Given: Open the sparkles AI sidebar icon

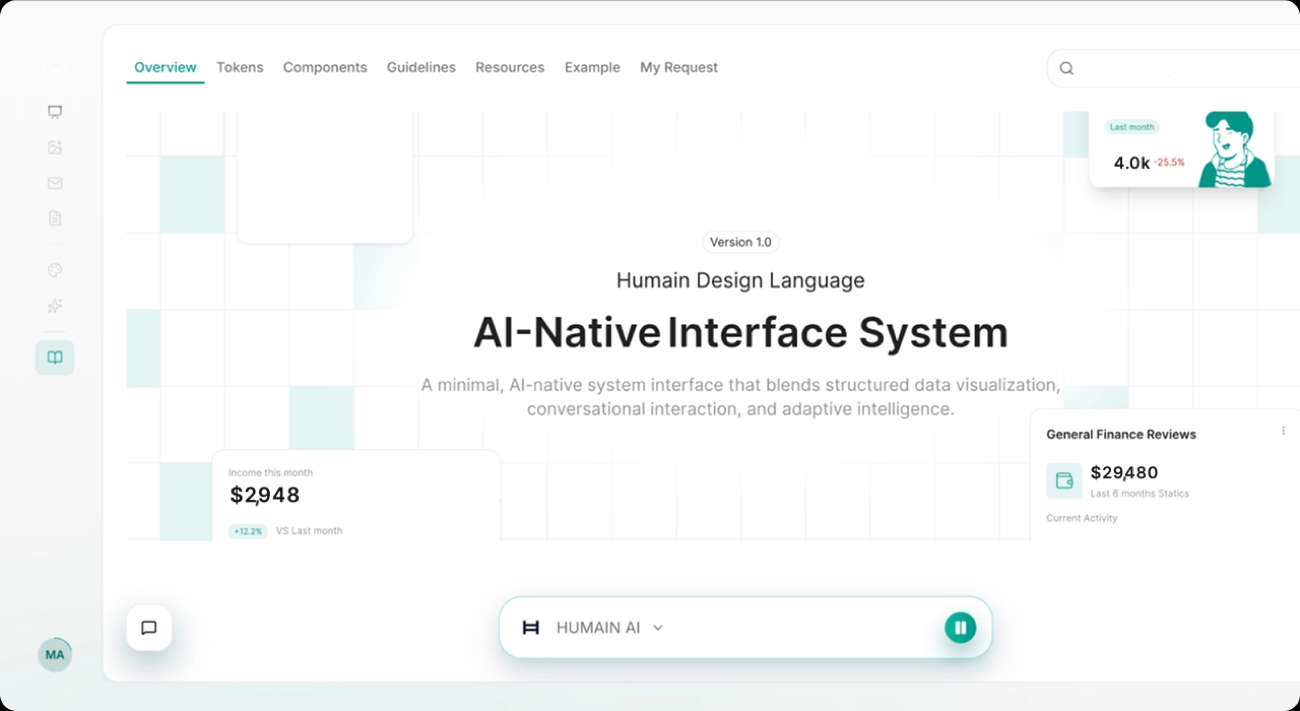Looking at the screenshot, I should point(55,306).
